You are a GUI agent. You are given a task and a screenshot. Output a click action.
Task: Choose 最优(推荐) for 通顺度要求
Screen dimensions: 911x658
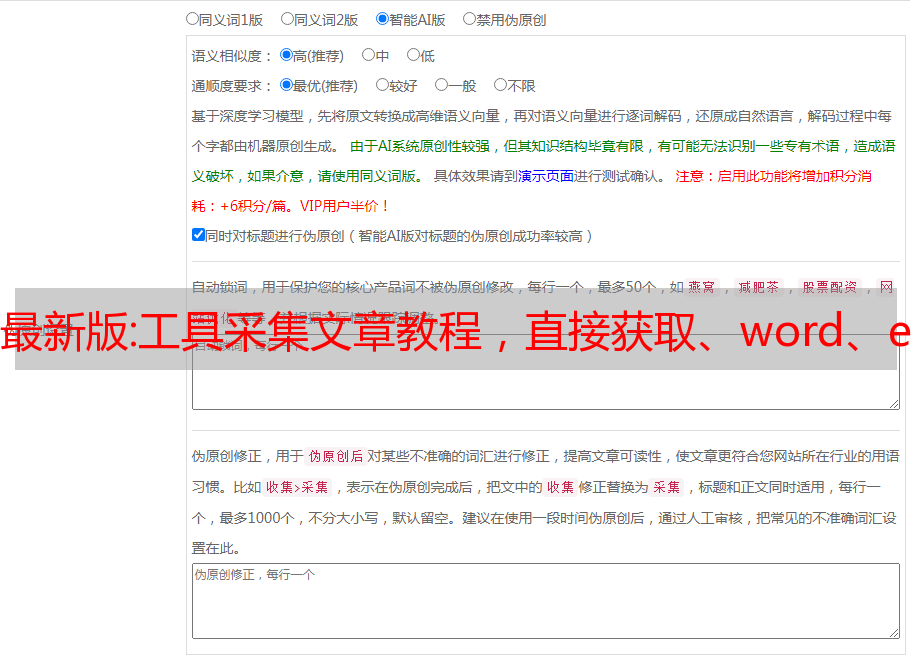point(286,86)
